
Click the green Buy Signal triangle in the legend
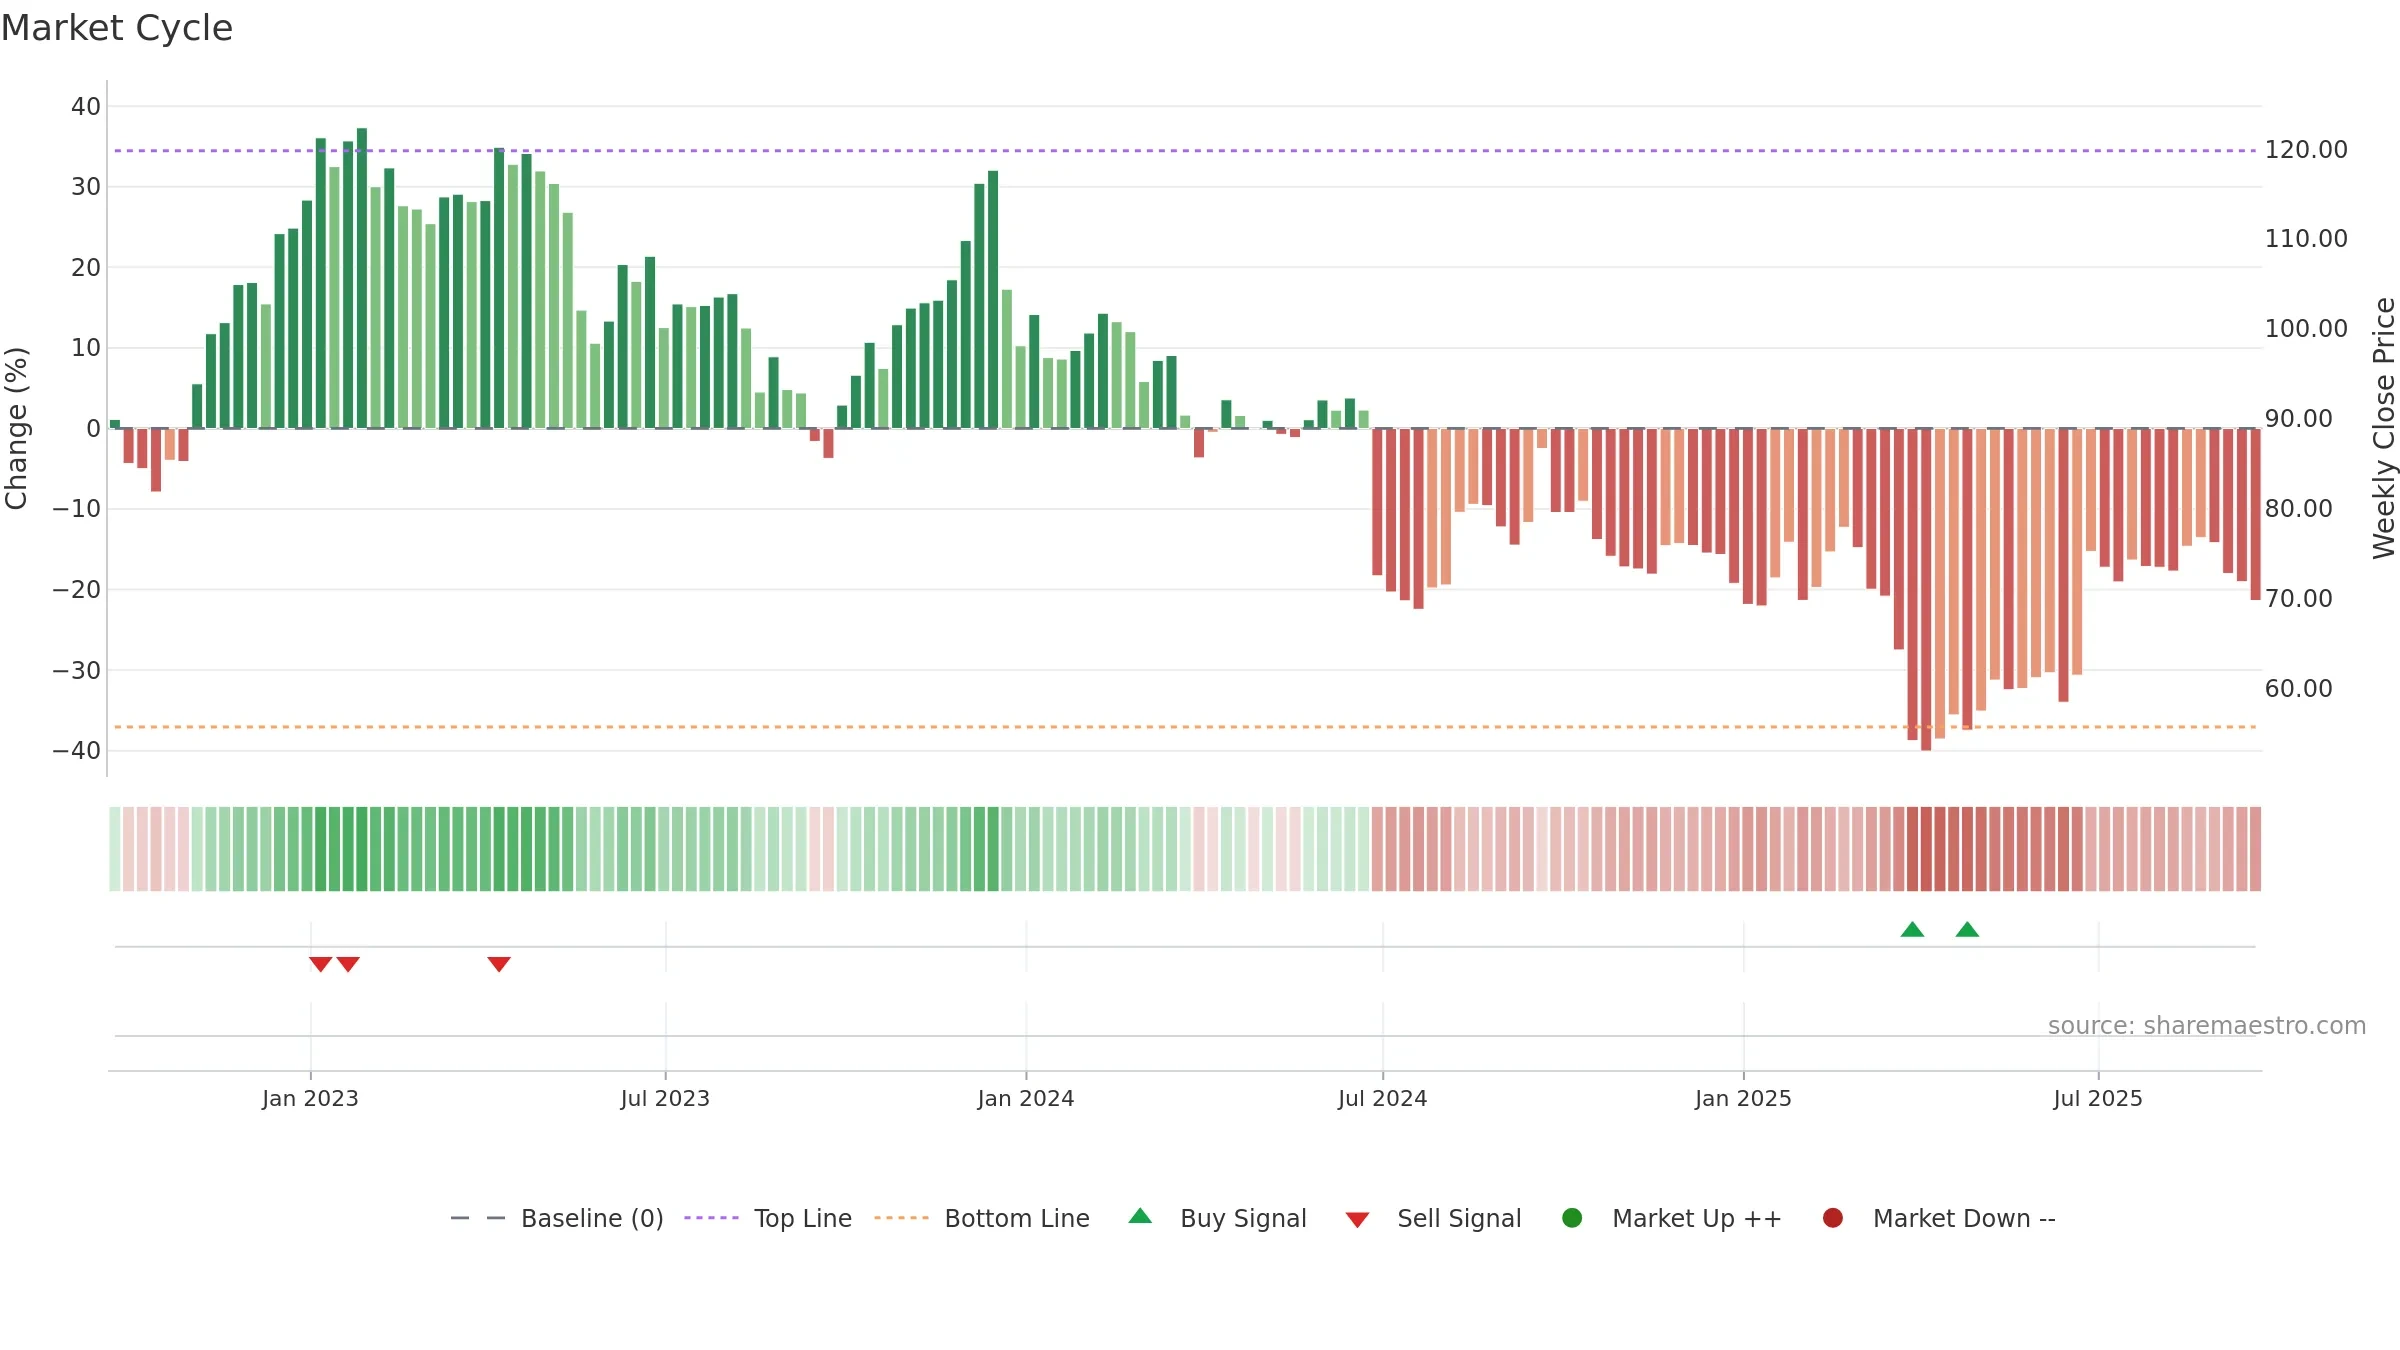[1140, 1216]
